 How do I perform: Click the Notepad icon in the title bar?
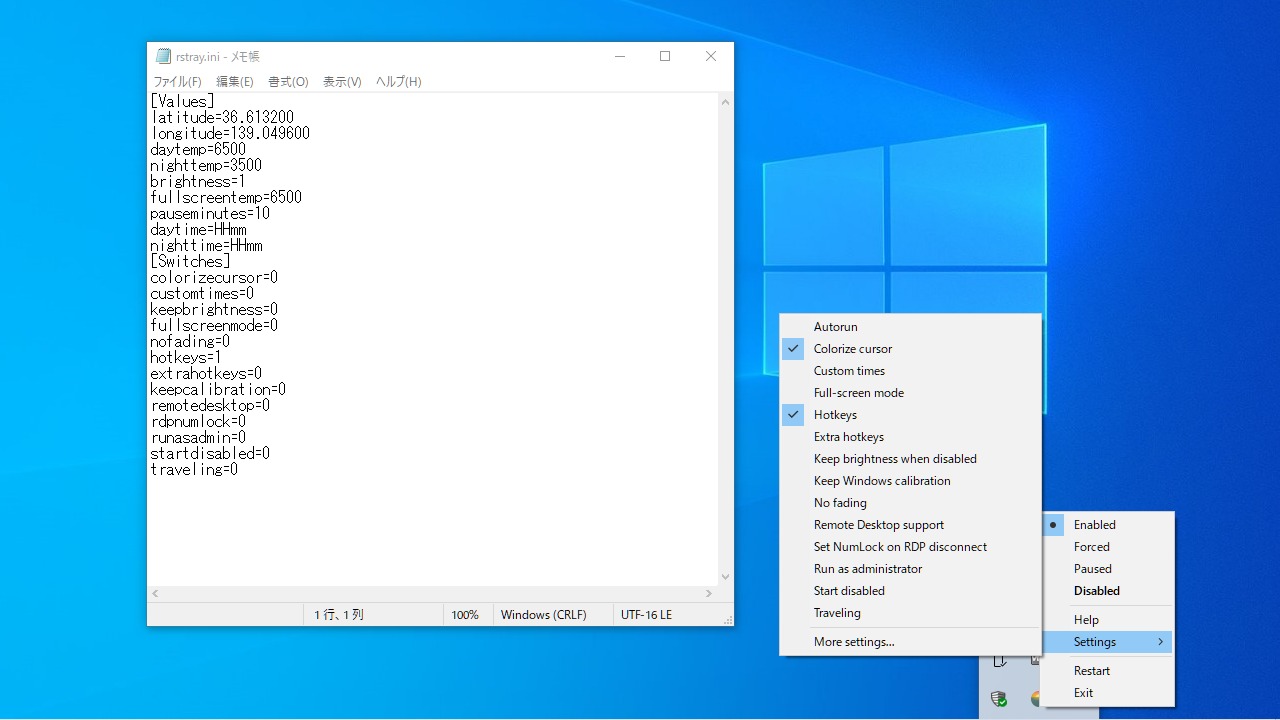(163, 57)
